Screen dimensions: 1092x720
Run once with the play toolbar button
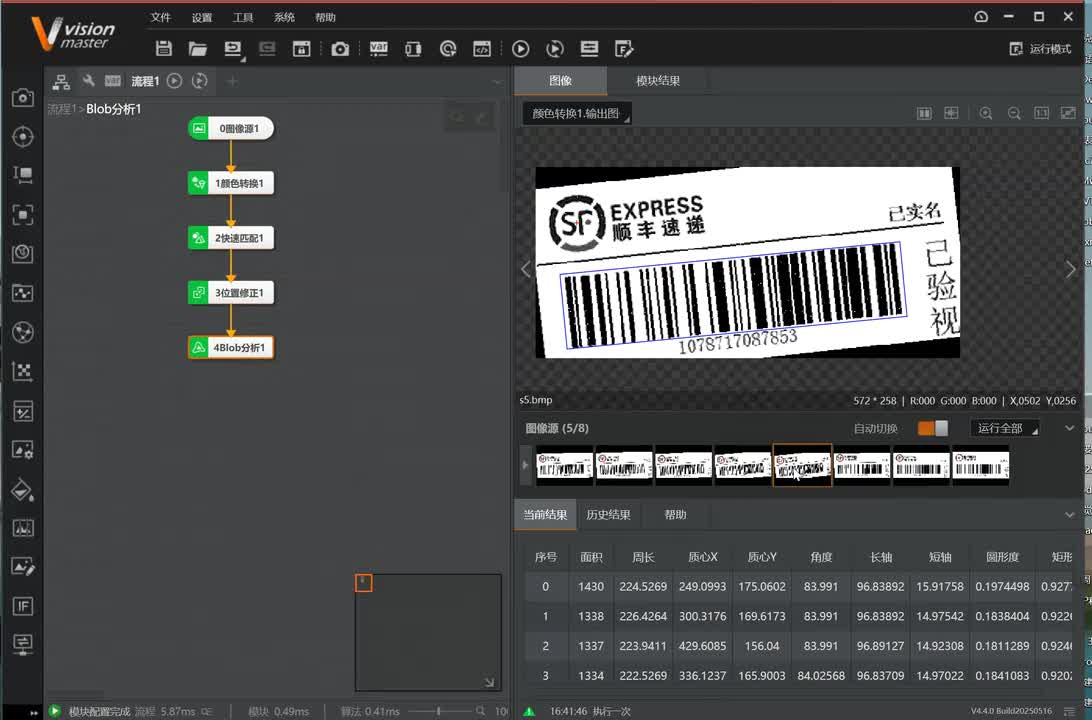520,49
